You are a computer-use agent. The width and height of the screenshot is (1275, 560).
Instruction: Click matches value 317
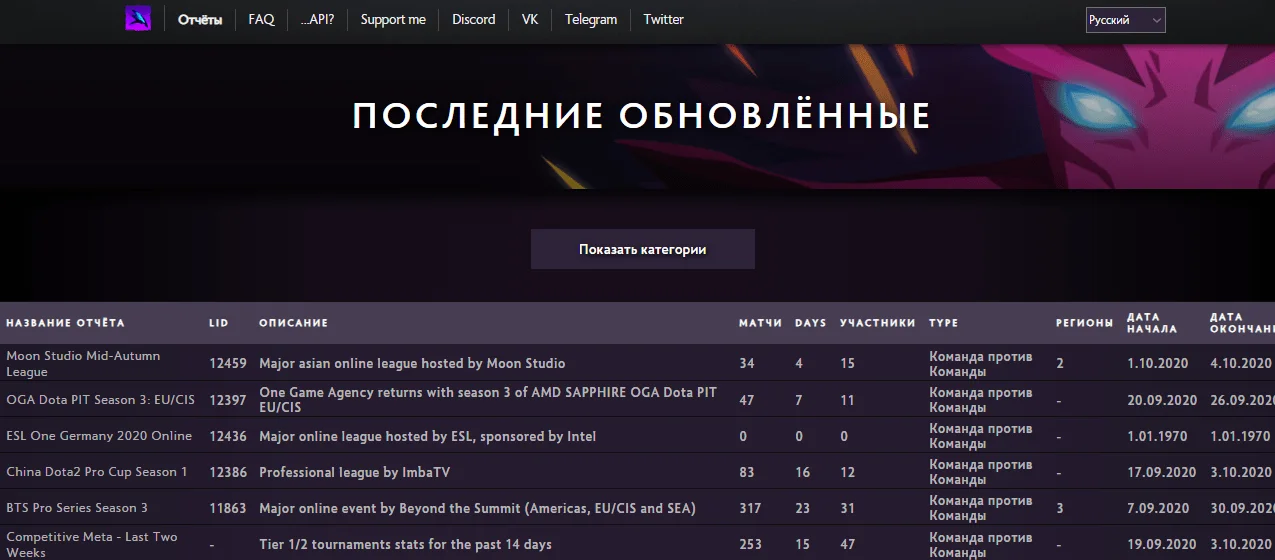[750, 507]
